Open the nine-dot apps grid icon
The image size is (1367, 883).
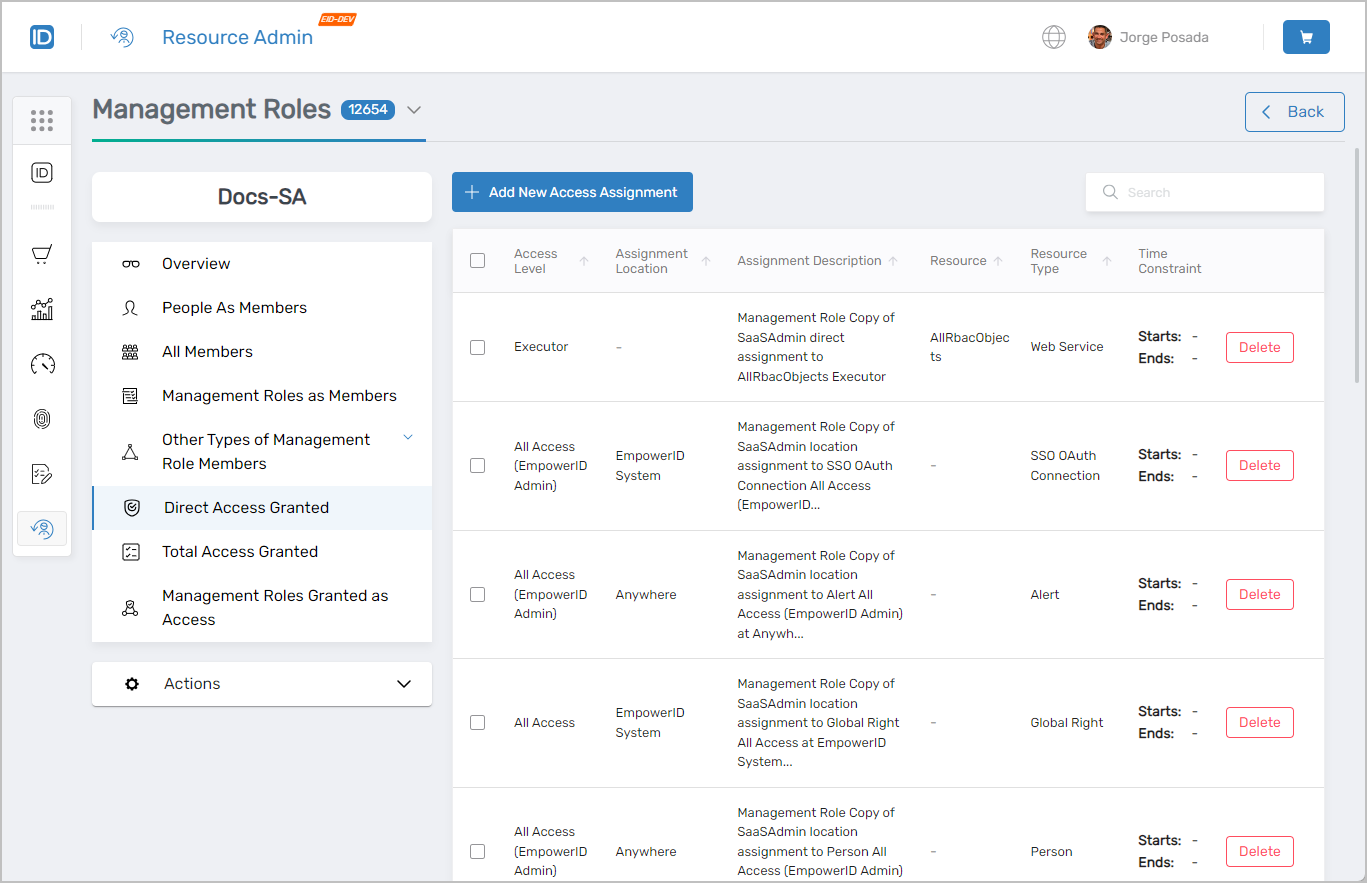click(x=42, y=121)
